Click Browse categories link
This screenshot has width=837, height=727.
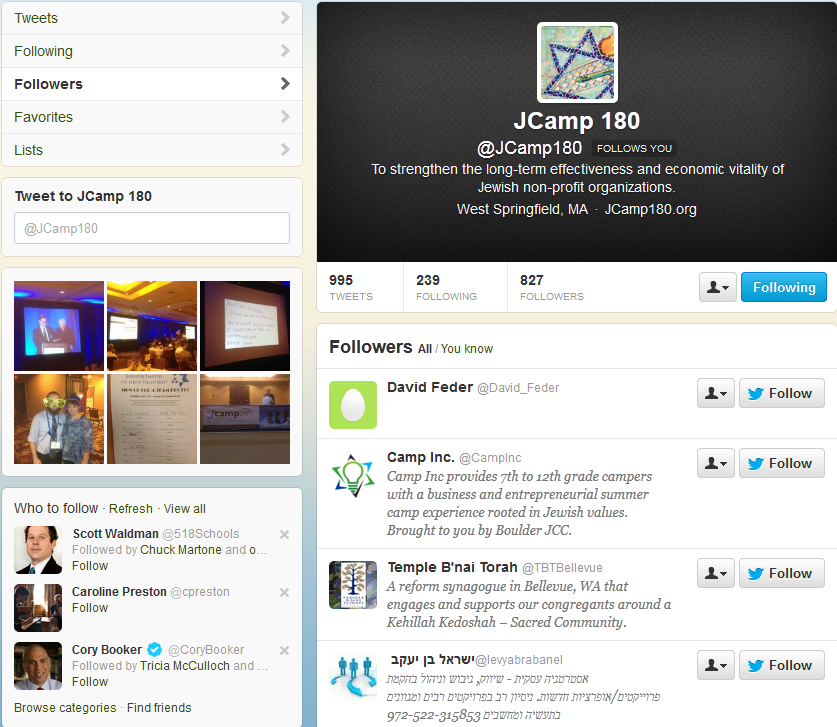pyautogui.click(x=65, y=708)
